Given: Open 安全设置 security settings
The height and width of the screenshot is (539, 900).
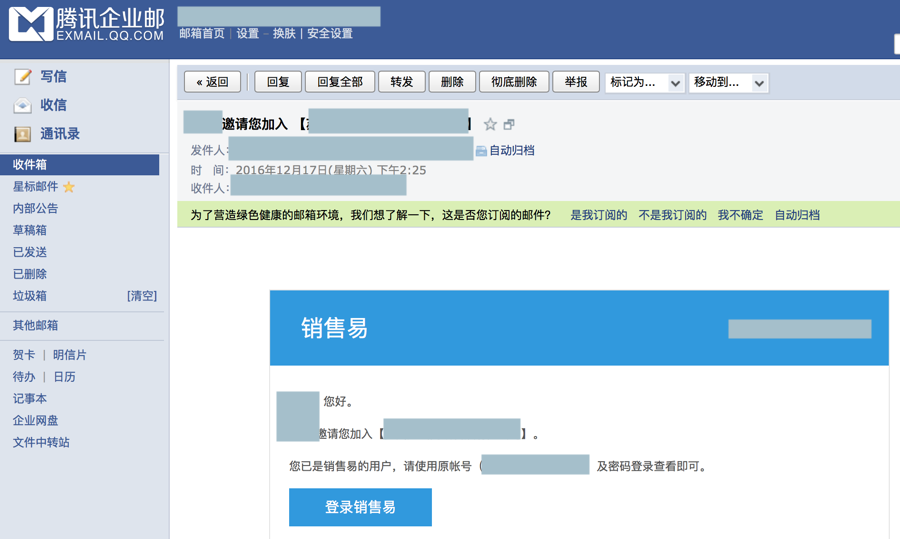Looking at the screenshot, I should pos(330,33).
